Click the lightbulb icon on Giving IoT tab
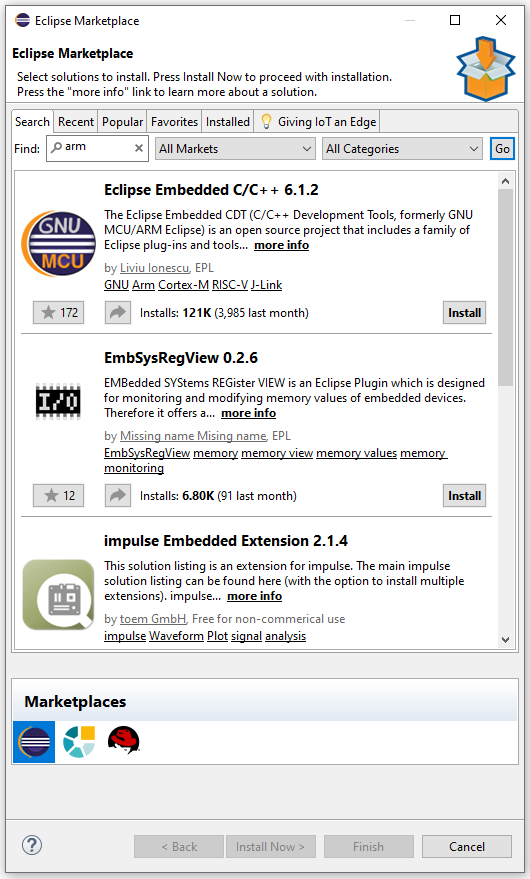This screenshot has width=530, height=879. click(x=266, y=122)
